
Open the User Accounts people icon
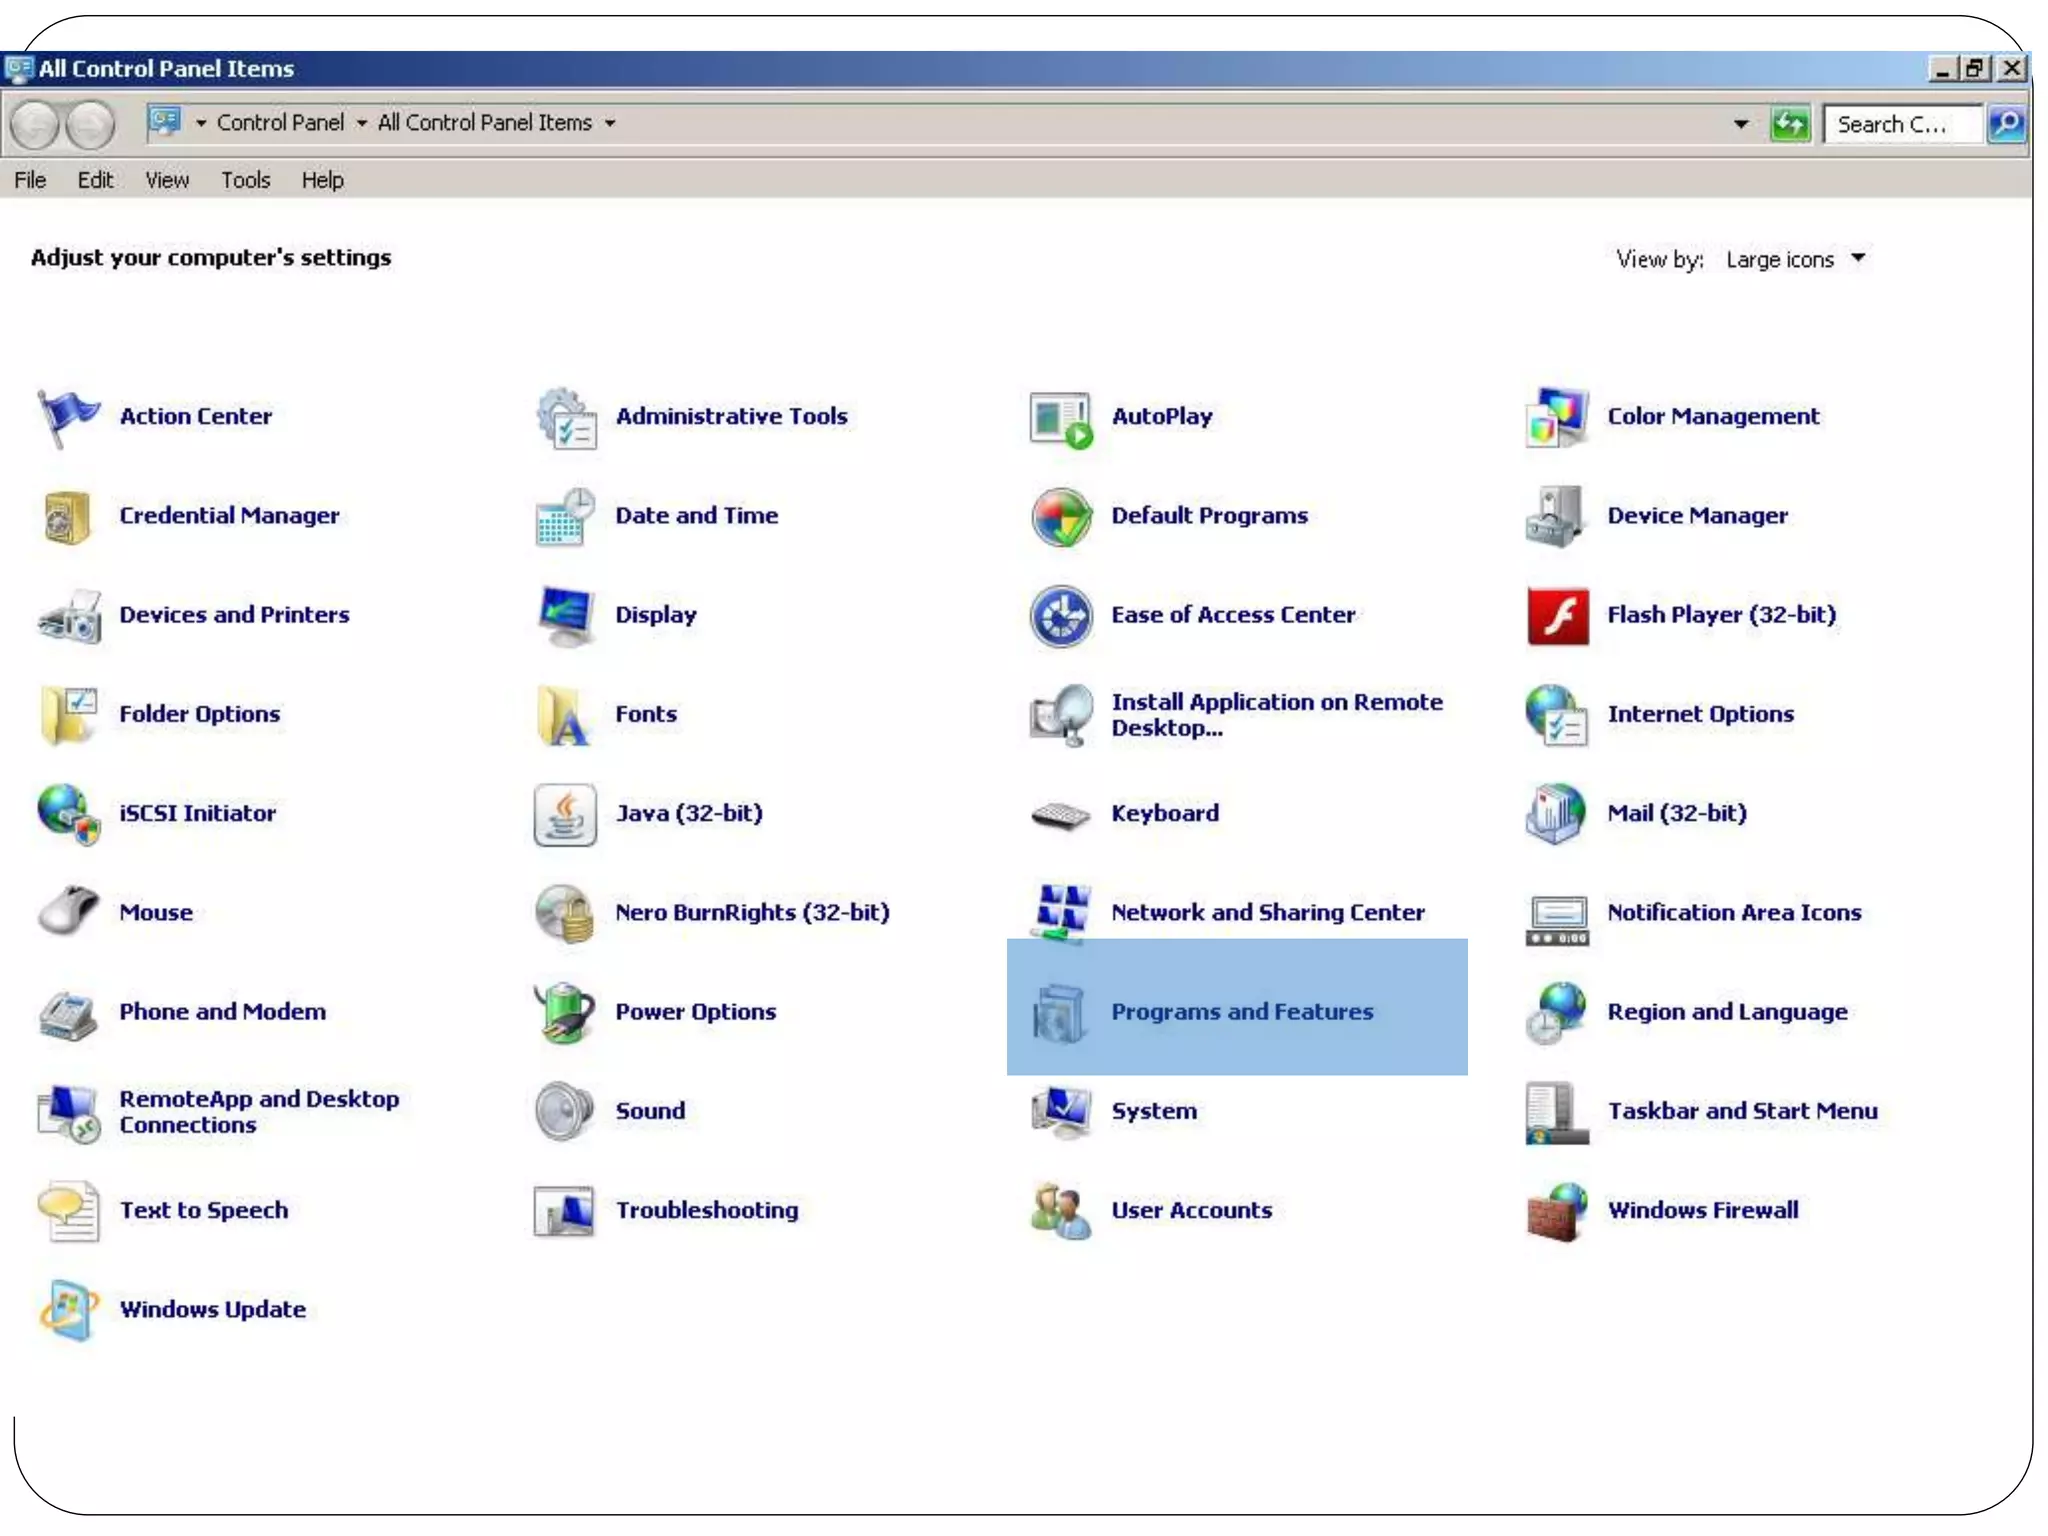tap(1060, 1211)
